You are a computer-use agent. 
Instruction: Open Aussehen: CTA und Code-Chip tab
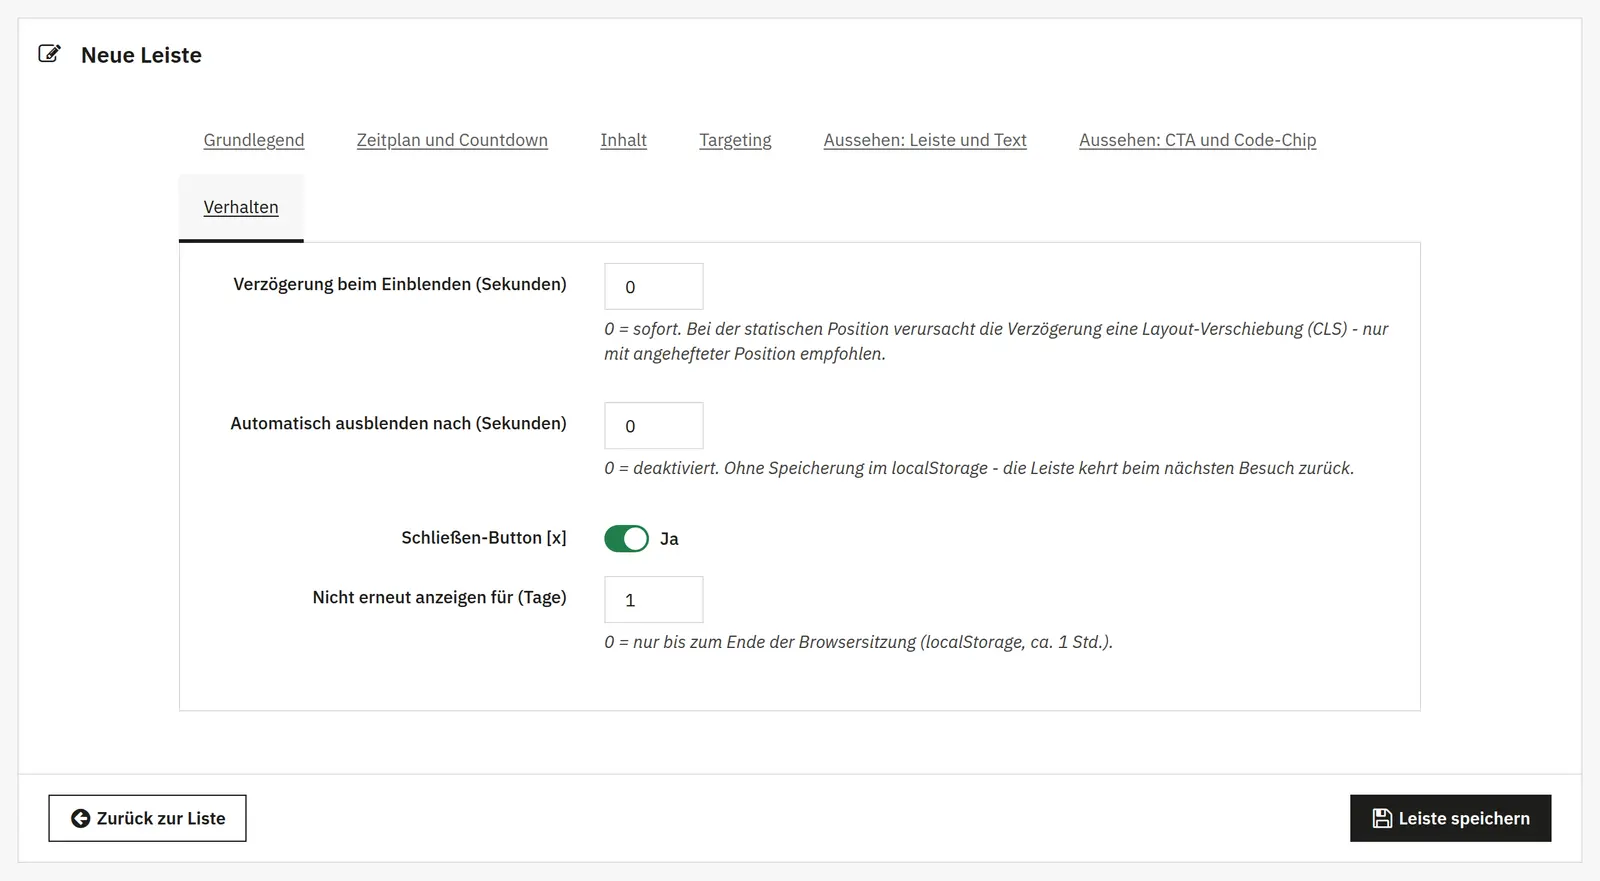(x=1197, y=140)
